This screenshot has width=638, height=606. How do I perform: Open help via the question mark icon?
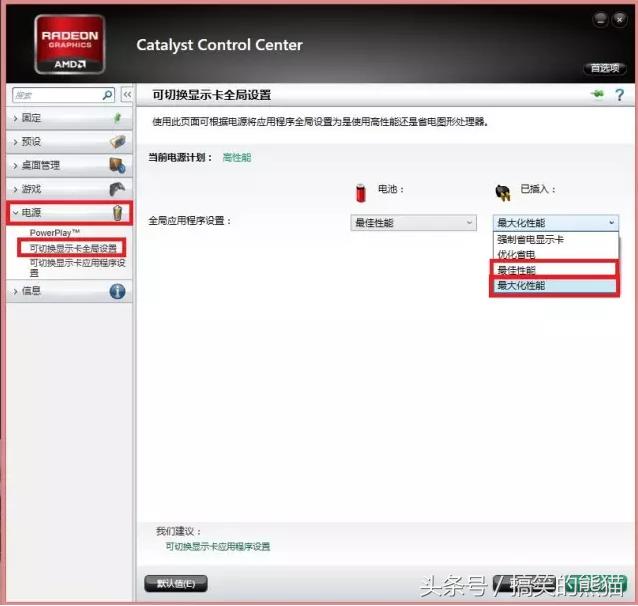coord(619,95)
